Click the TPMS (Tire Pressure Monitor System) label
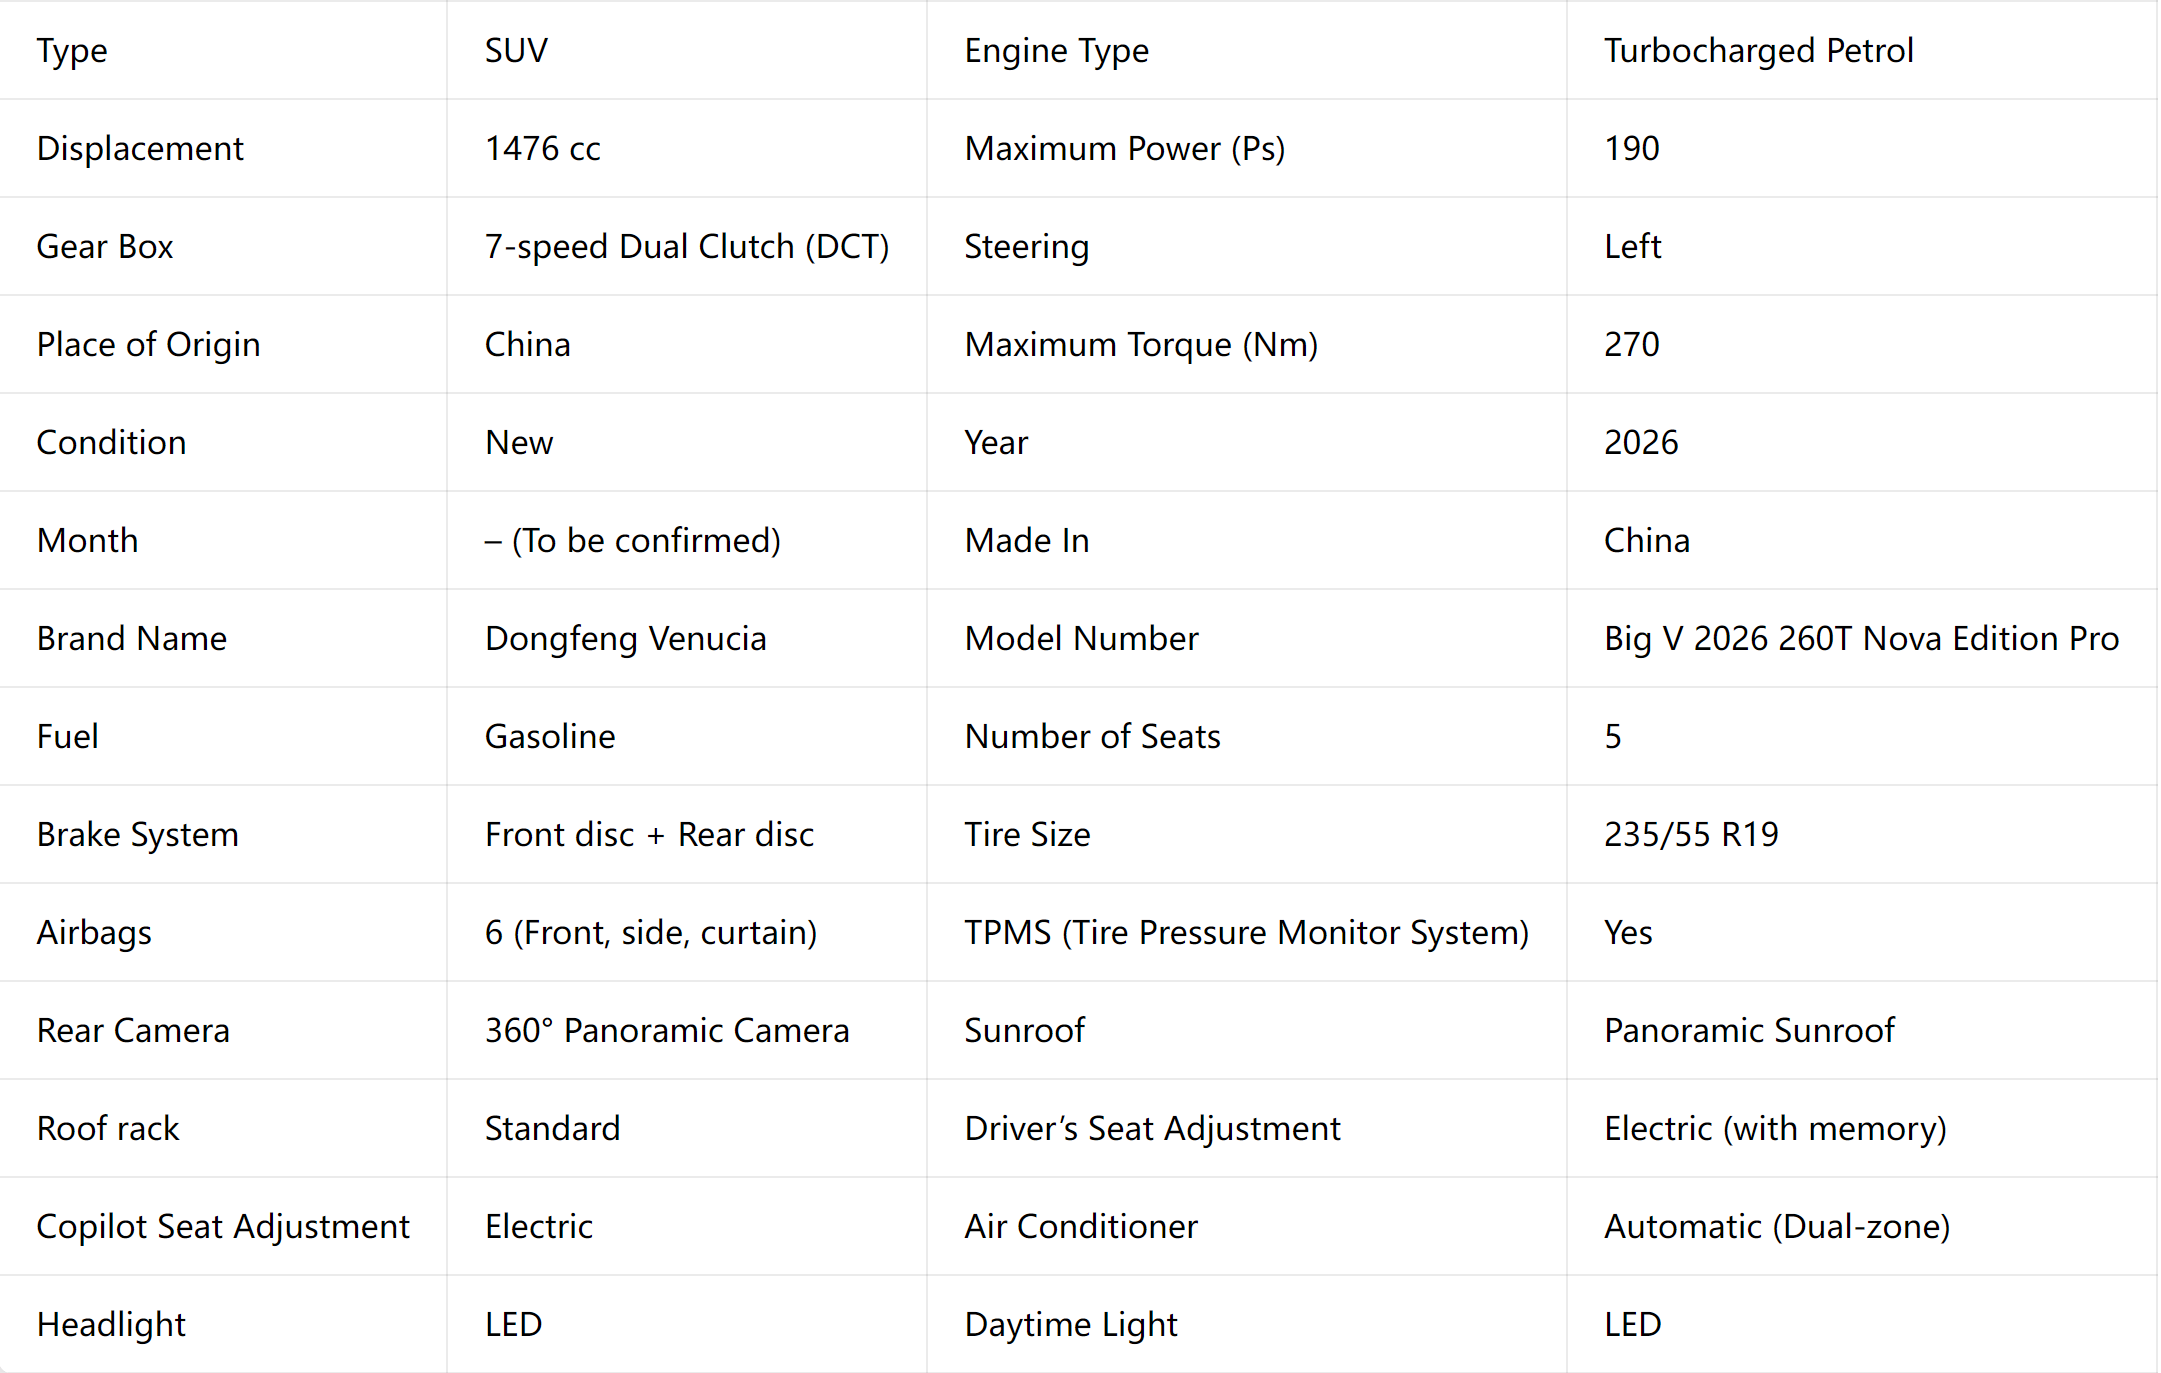 (1246, 932)
